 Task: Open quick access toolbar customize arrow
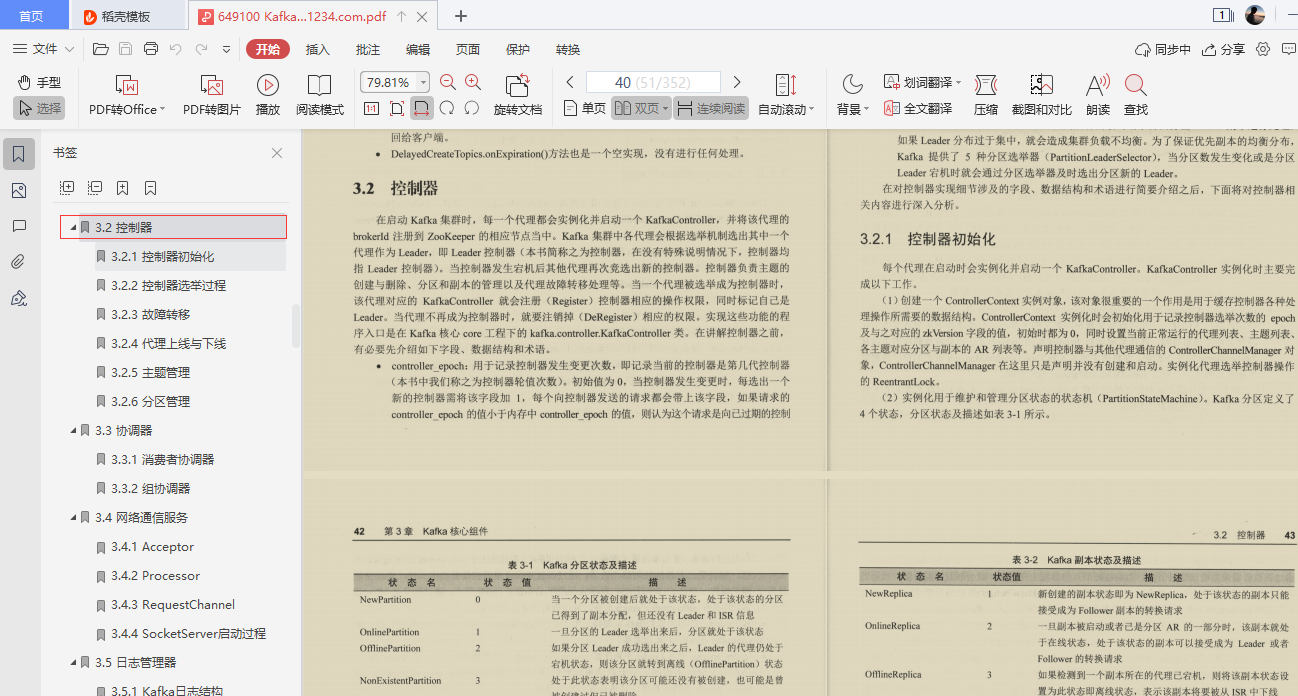[x=226, y=49]
